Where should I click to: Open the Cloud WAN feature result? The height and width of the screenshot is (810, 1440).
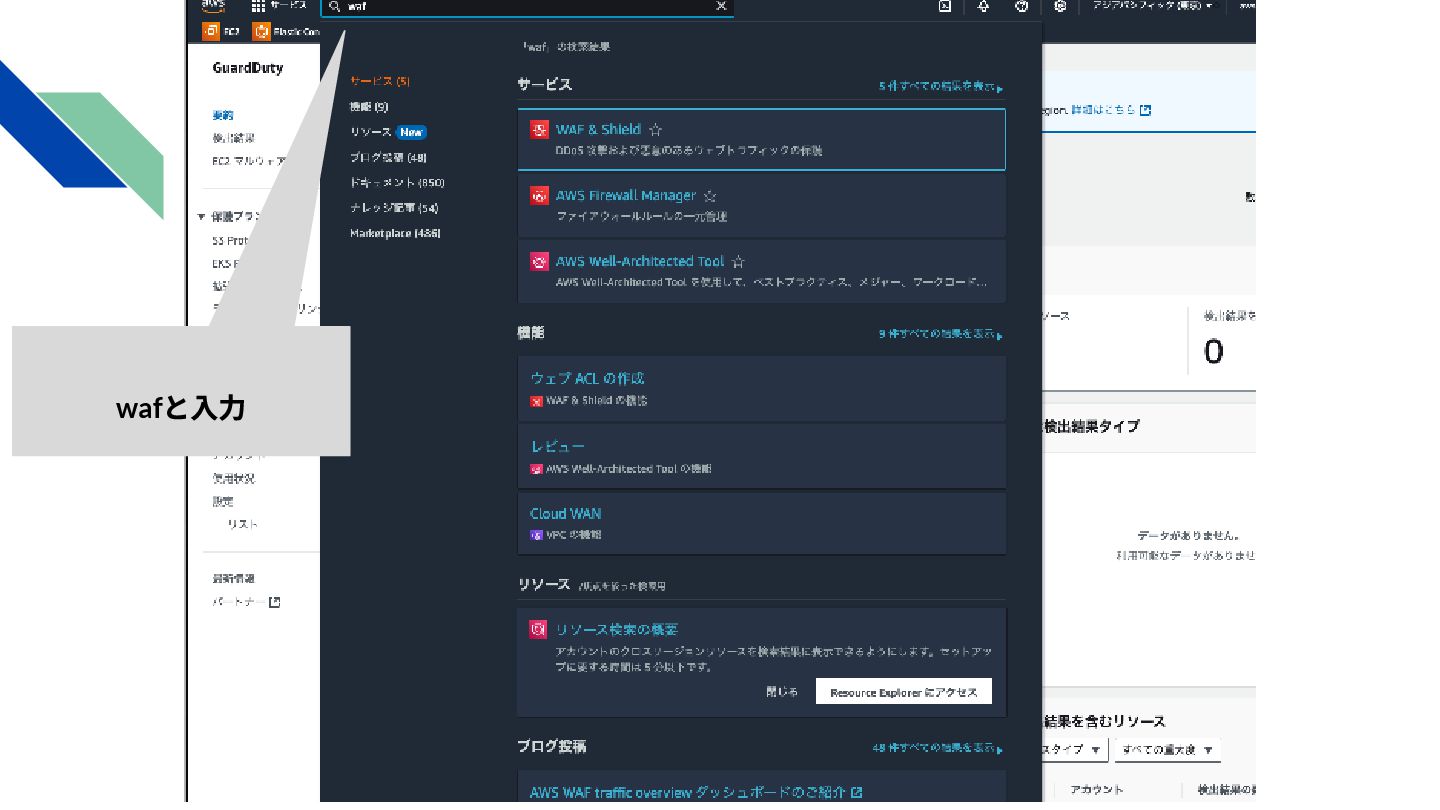(x=761, y=523)
